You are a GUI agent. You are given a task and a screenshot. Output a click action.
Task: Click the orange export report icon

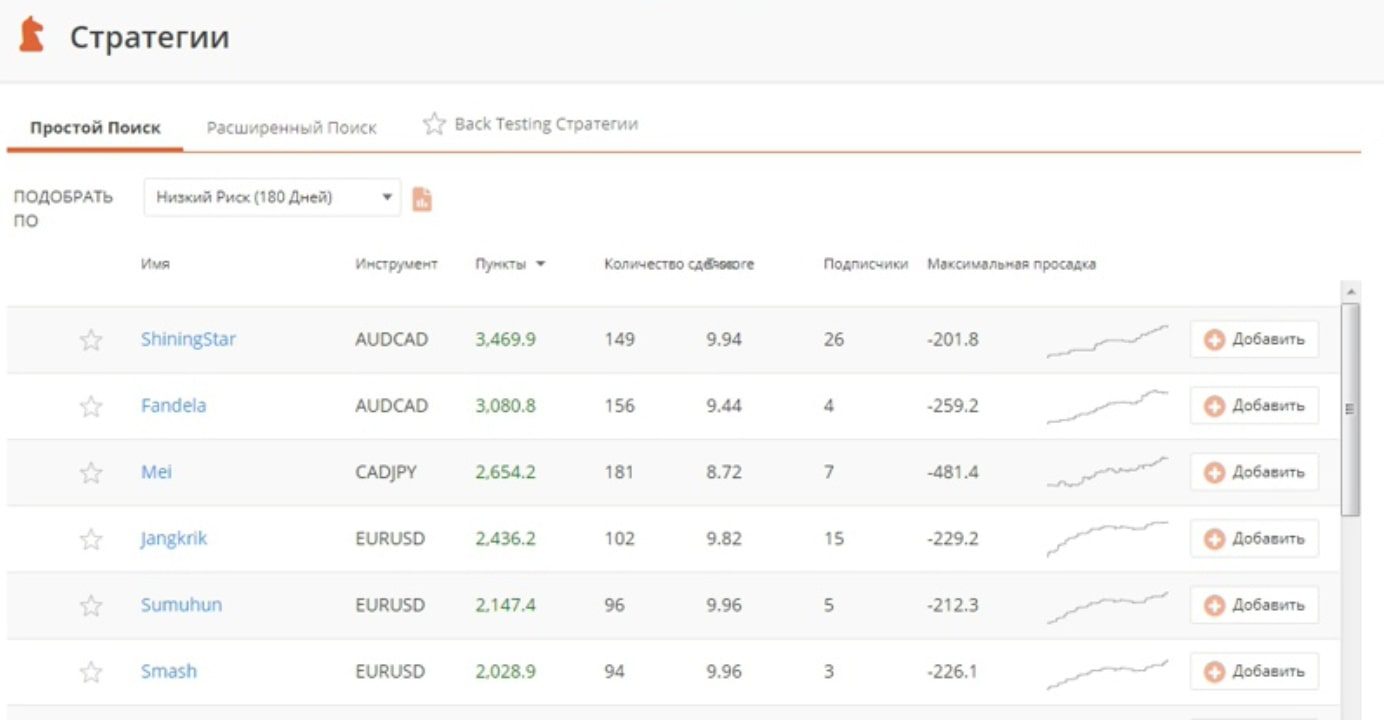[x=422, y=198]
